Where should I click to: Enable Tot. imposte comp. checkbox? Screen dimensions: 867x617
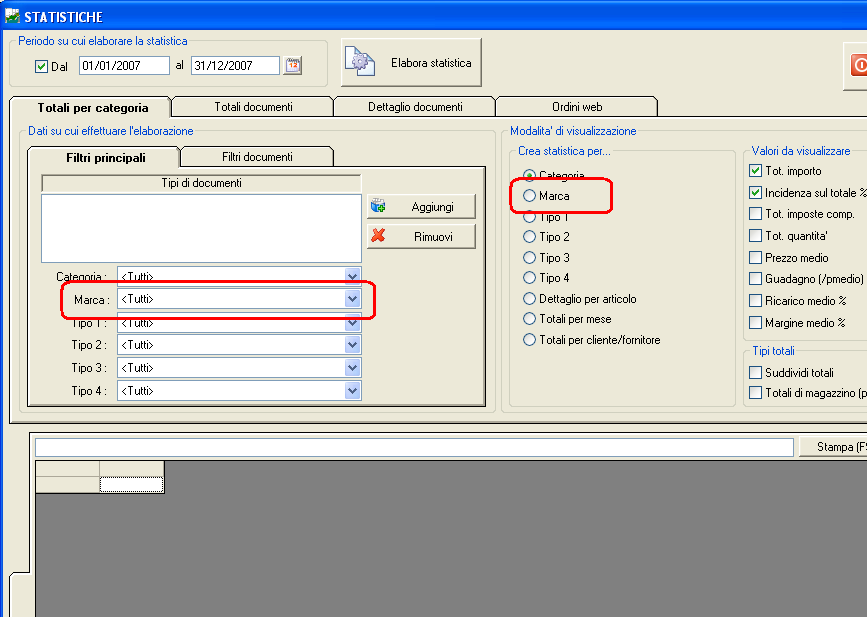click(755, 213)
